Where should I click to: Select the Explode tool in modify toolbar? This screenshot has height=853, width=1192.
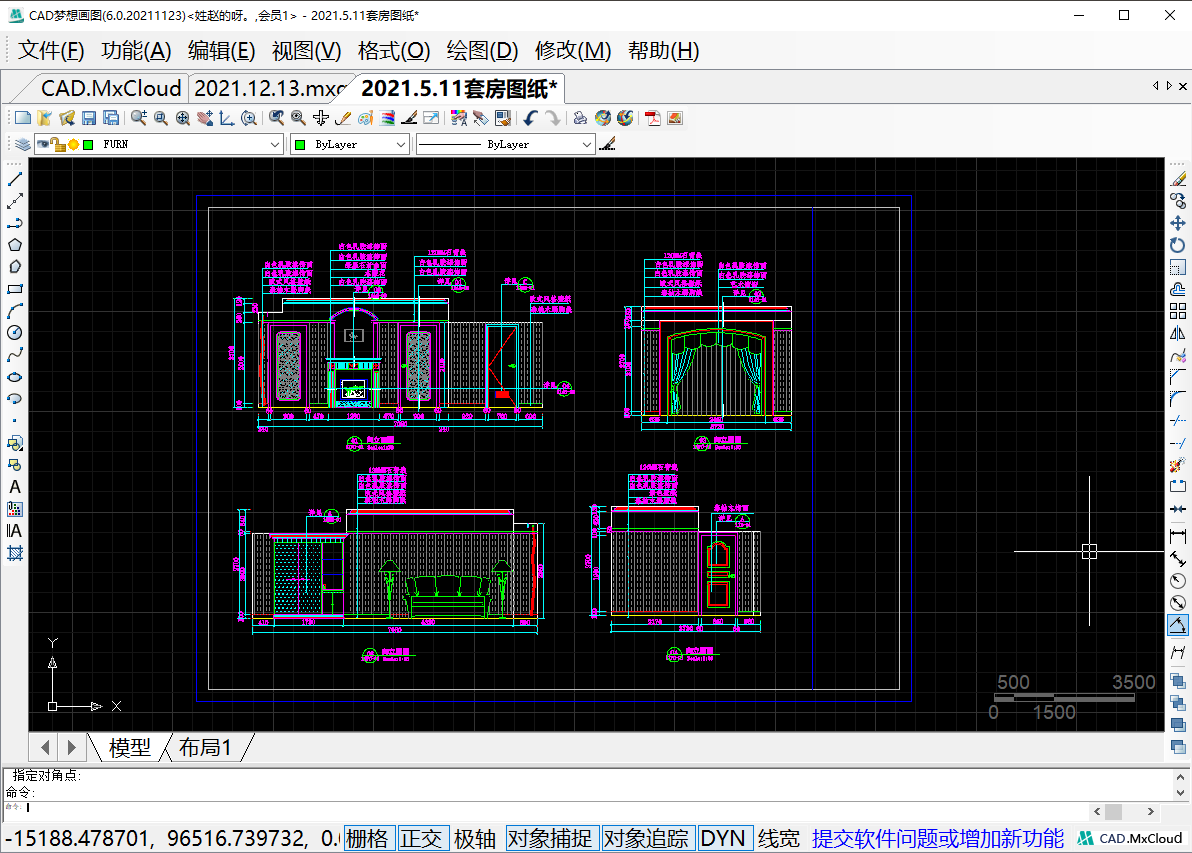click(1178, 465)
